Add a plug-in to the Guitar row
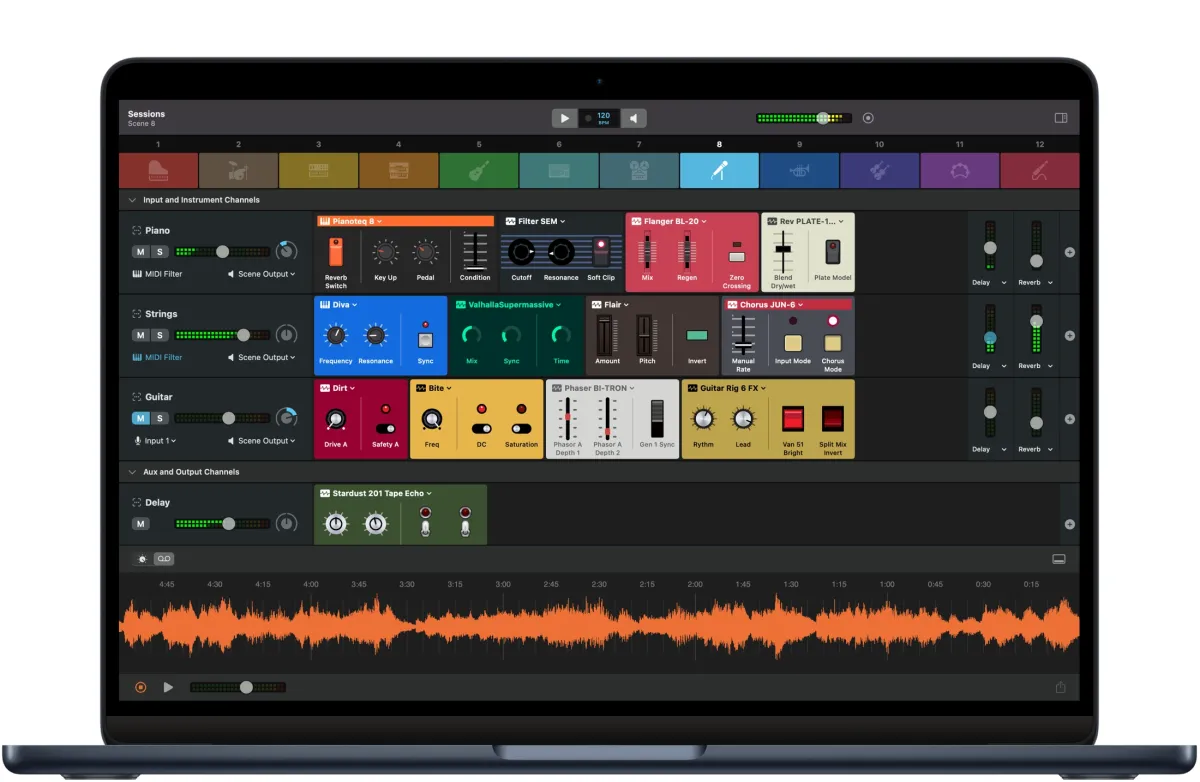1200x782 pixels. coord(1069,419)
